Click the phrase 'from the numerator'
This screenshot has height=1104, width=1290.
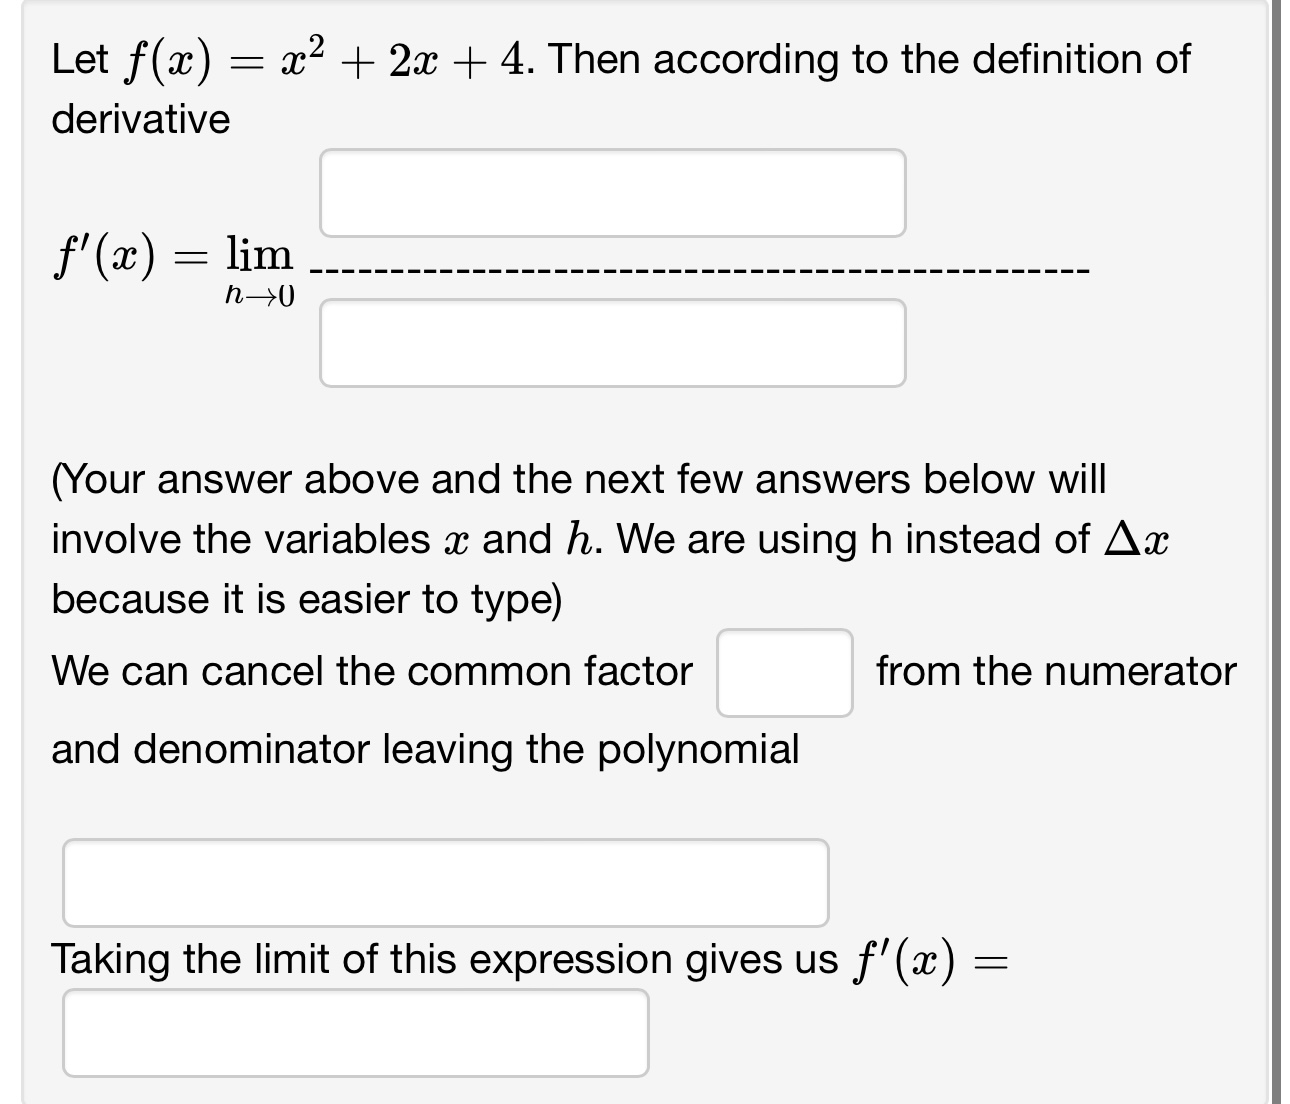1055,671
